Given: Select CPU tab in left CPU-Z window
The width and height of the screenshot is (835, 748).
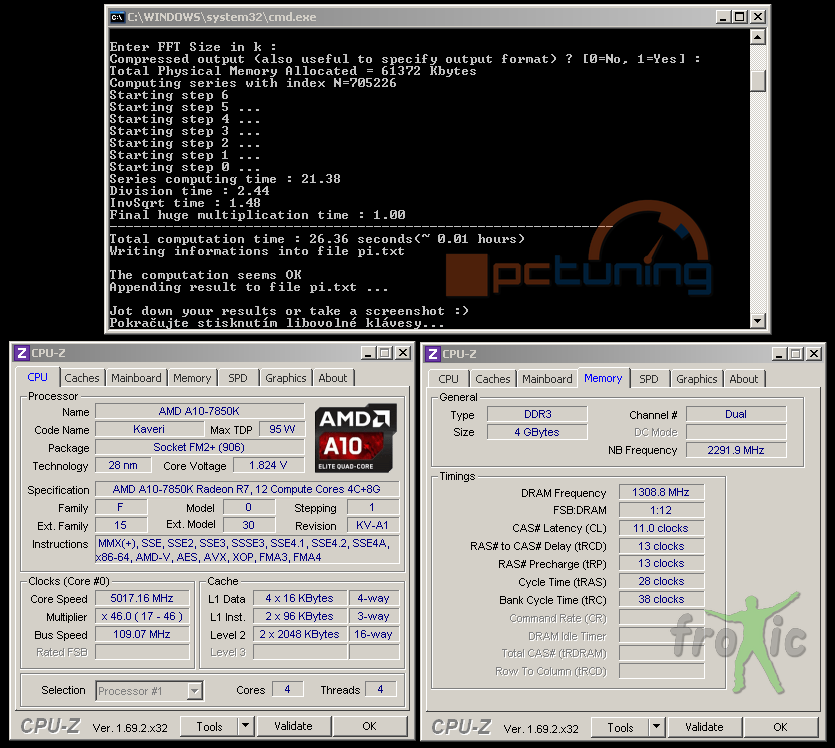Looking at the screenshot, I should click(x=37, y=377).
